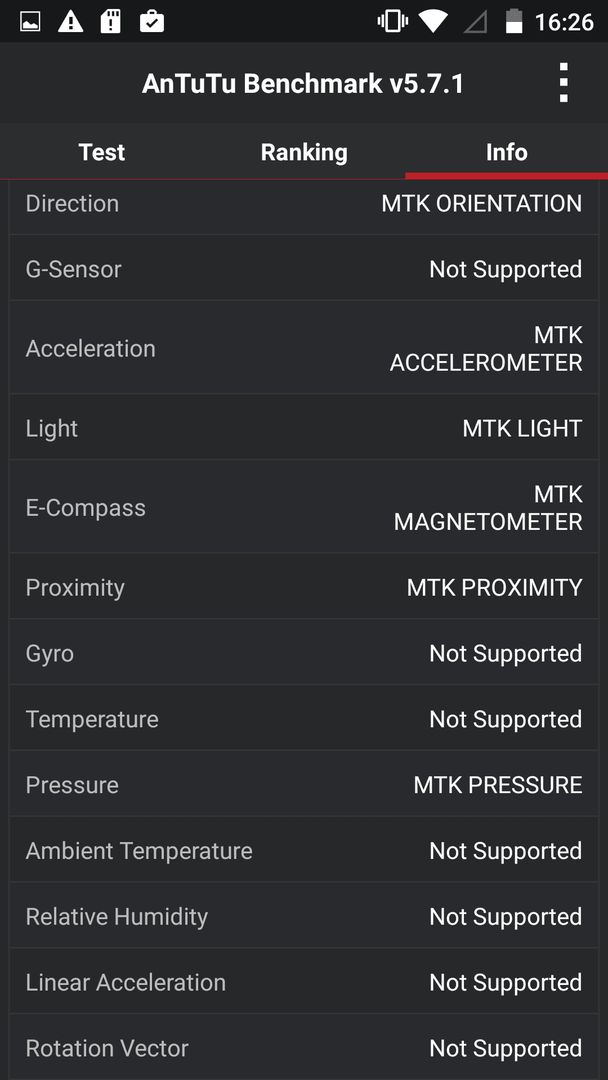Switch to the Ranking tab
Screen dimensions: 608x1080
click(x=304, y=152)
